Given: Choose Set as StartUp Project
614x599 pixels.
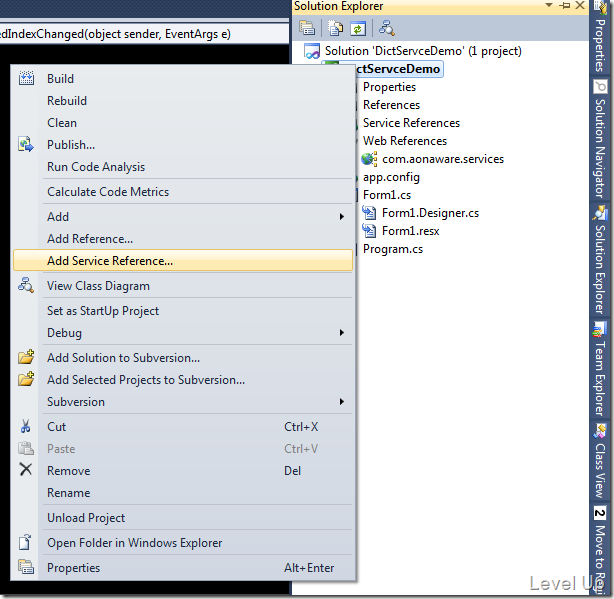Looking at the screenshot, I should pyautogui.click(x=183, y=310).
